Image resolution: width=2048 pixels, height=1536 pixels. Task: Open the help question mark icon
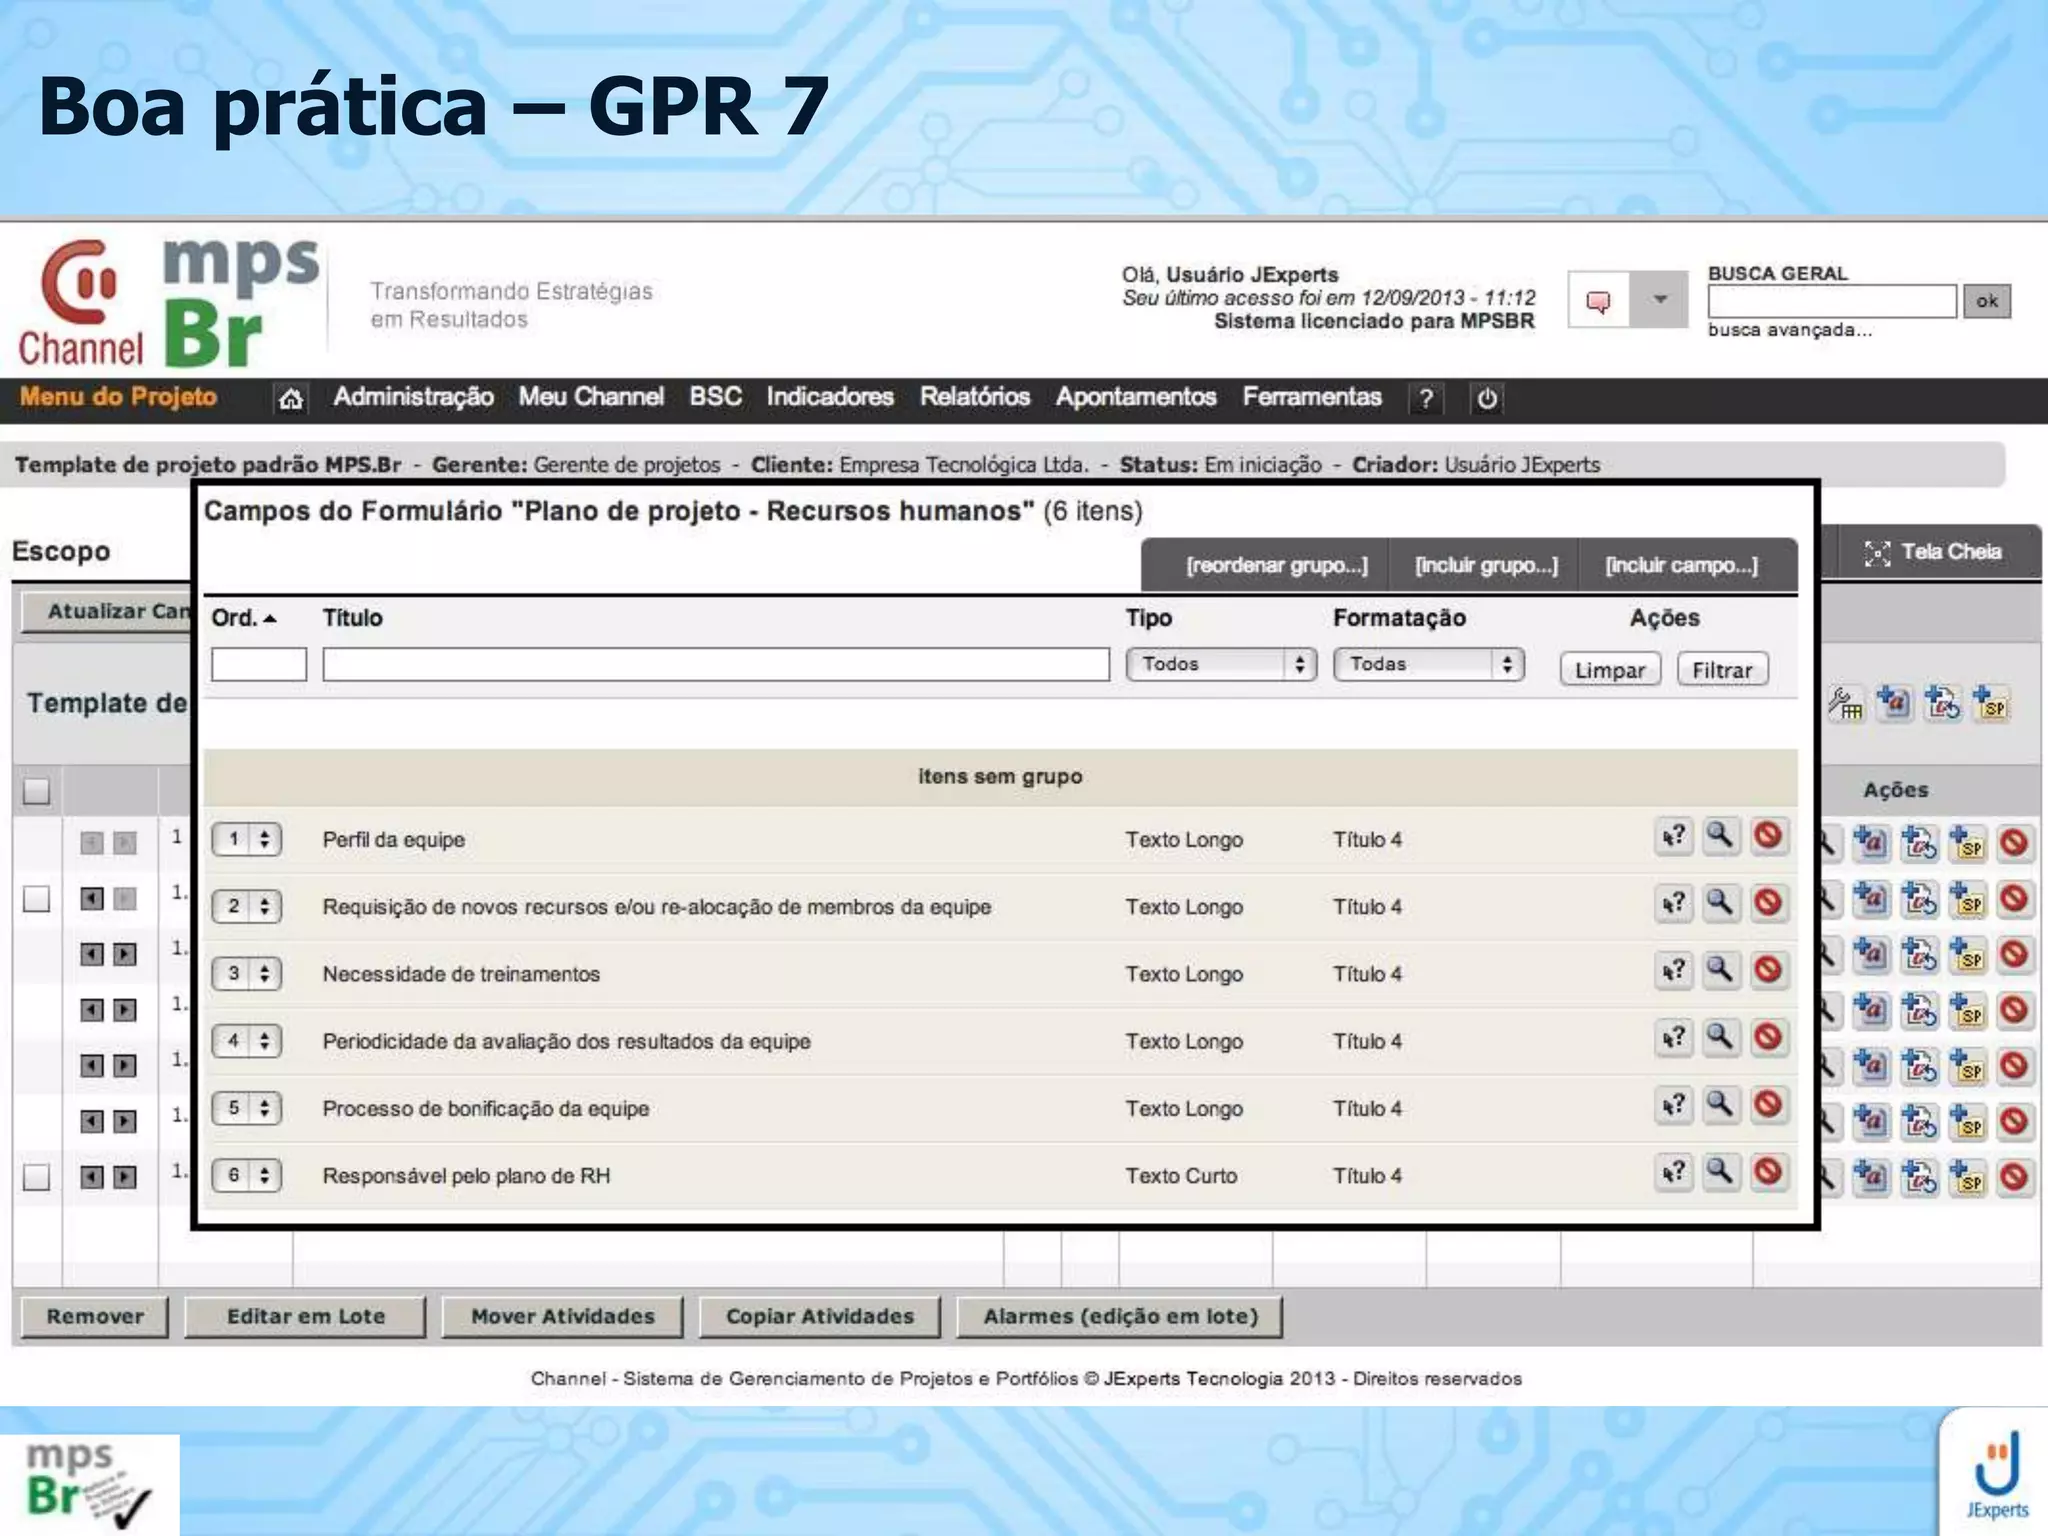click(1426, 399)
